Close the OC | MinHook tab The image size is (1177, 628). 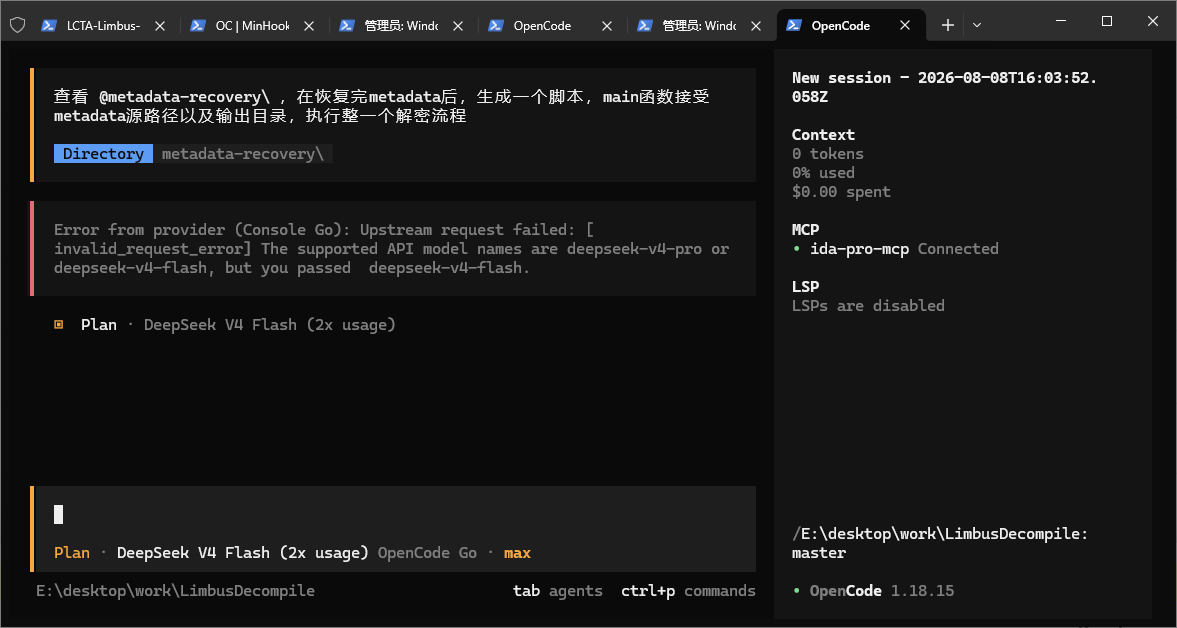309,26
